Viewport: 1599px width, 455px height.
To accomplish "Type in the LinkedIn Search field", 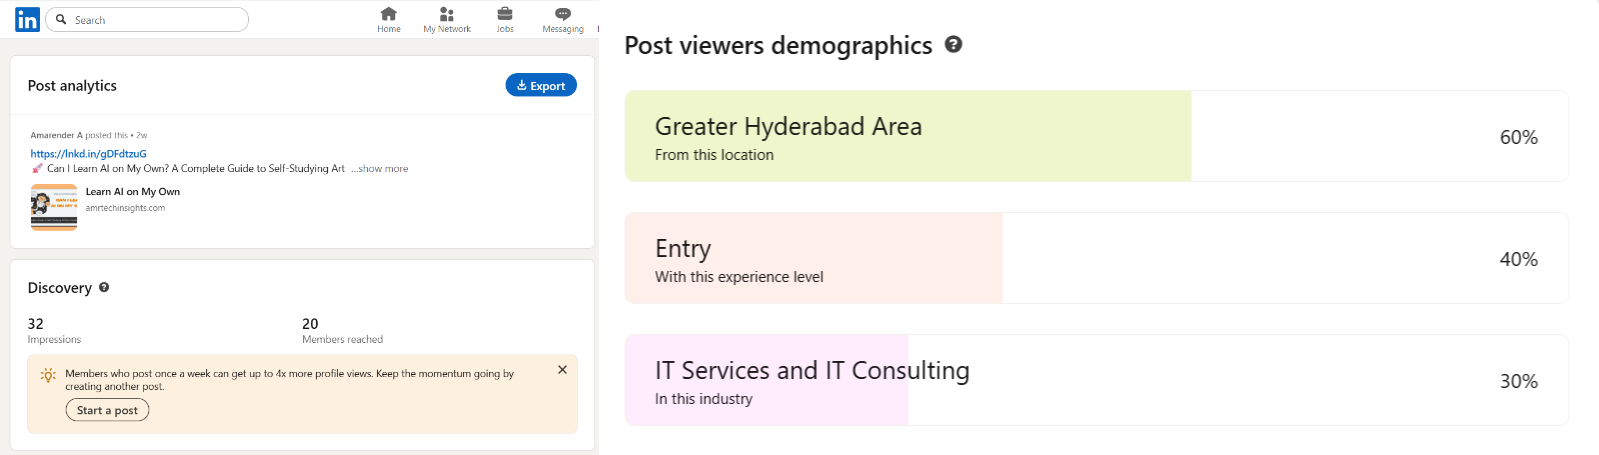I will pyautogui.click(x=155, y=20).
